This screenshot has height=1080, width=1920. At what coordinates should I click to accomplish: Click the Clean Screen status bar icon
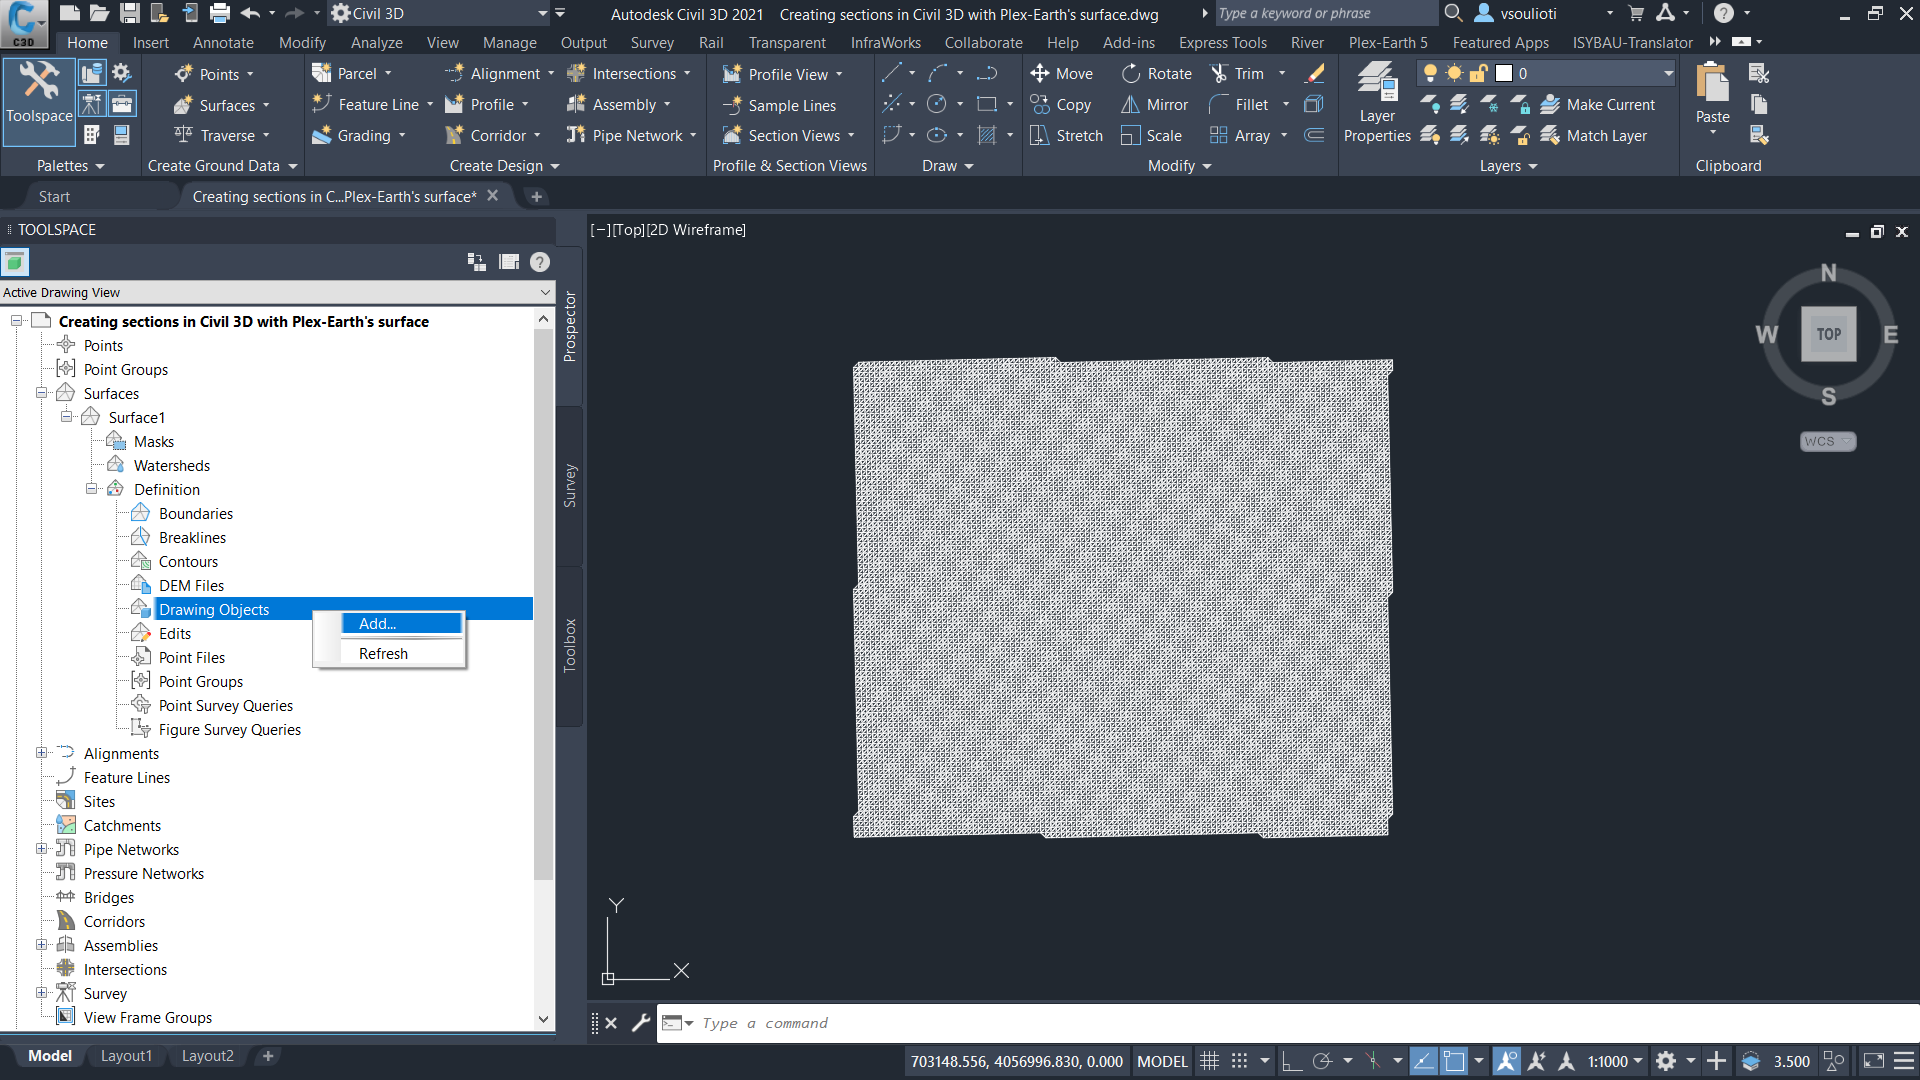coord(1874,1061)
